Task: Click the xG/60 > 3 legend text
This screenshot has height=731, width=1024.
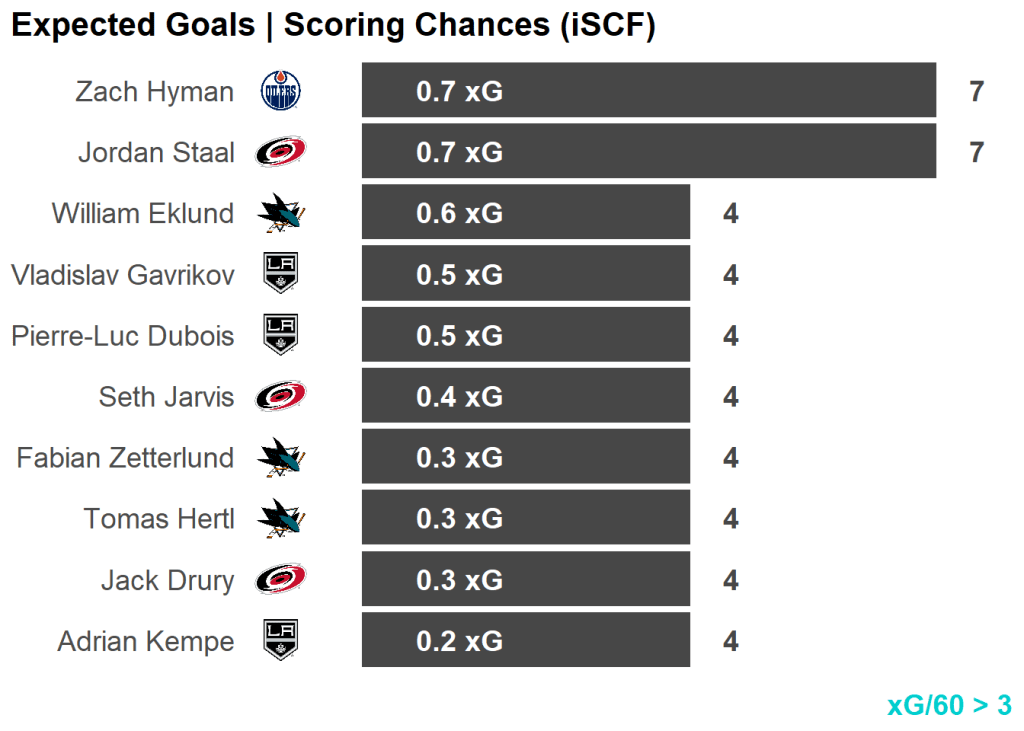Action: [x=949, y=705]
